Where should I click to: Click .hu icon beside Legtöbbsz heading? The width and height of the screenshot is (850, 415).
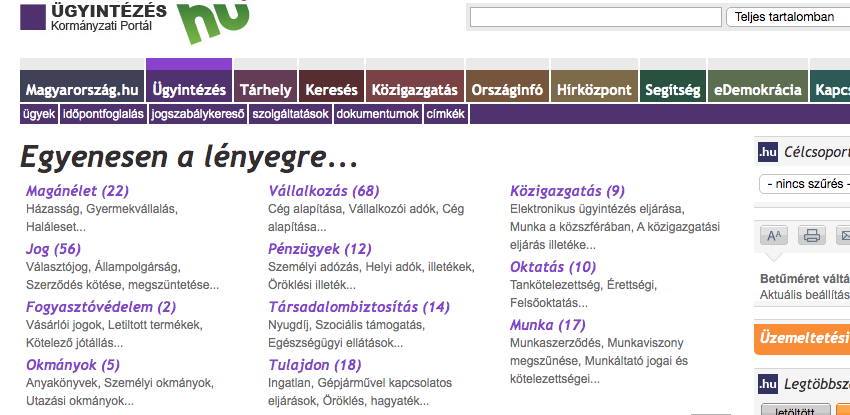pos(768,384)
